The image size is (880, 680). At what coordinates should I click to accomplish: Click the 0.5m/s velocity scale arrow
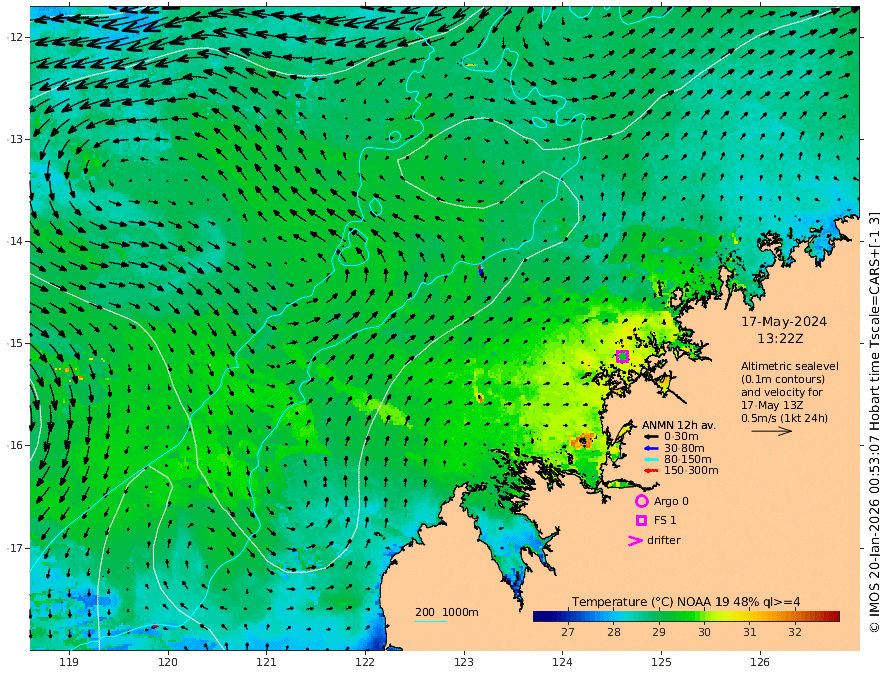click(x=772, y=431)
